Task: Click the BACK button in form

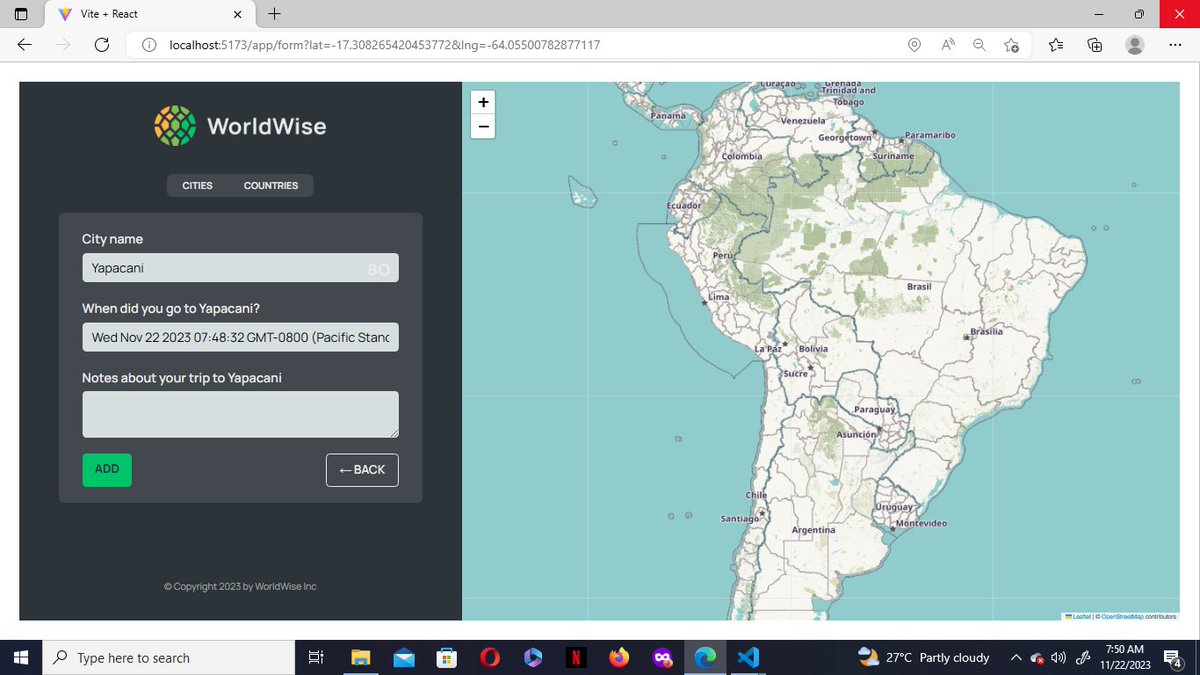Action: coord(362,470)
